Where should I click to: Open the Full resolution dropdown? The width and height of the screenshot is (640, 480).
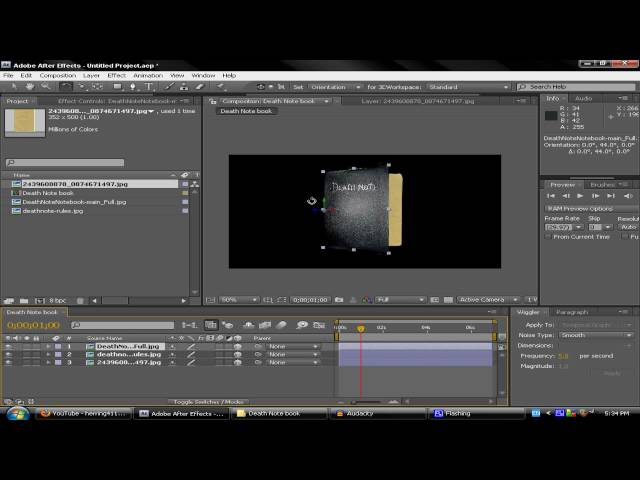point(400,300)
